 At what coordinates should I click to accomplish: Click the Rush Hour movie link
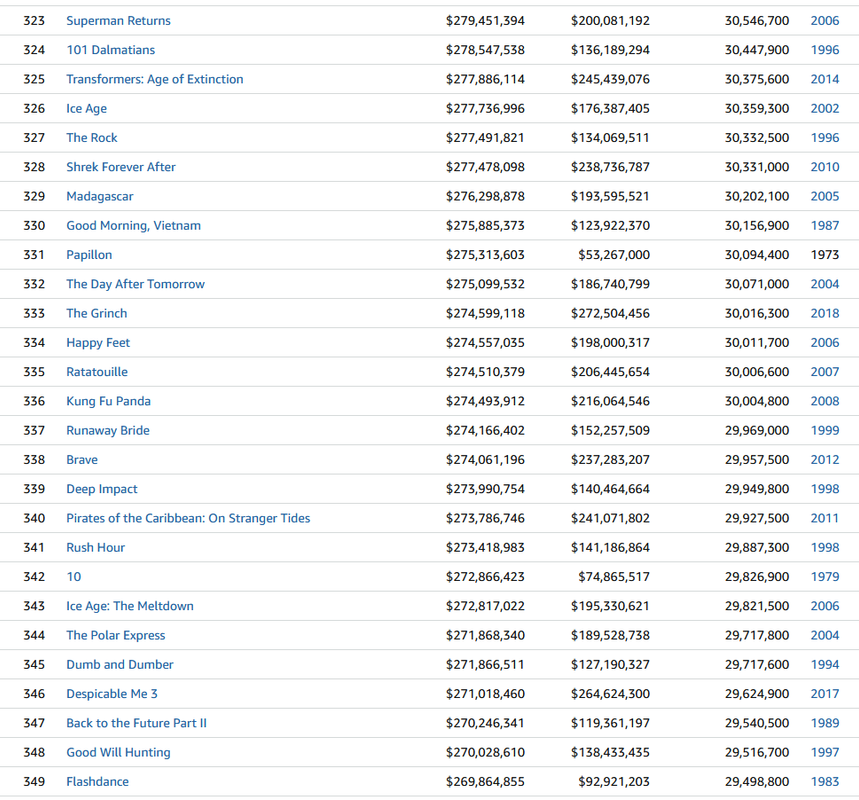click(95, 547)
